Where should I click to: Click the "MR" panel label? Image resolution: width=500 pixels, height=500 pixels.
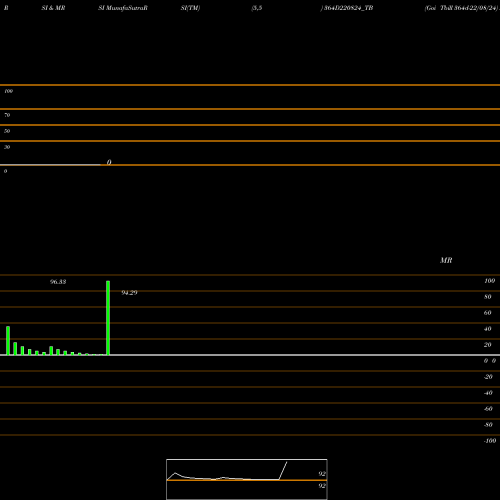click(446, 260)
